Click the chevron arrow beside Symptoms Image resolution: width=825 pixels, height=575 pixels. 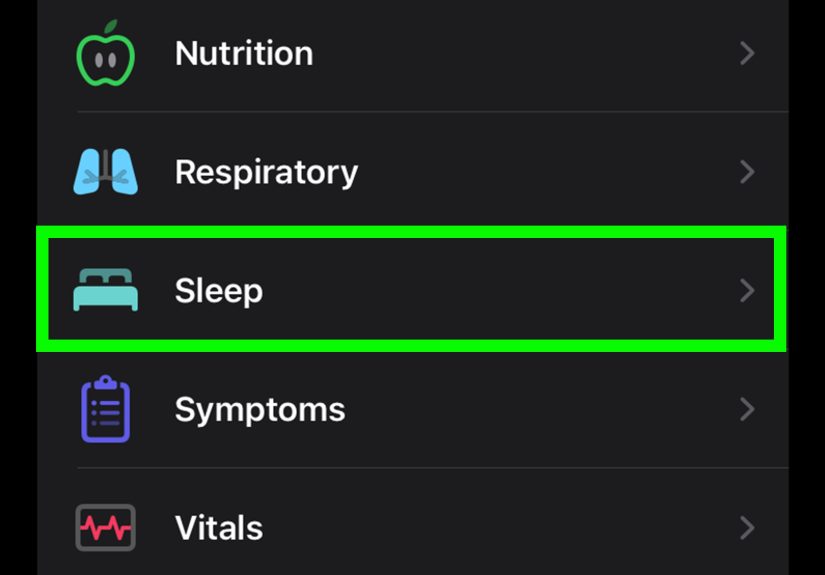[x=747, y=409]
